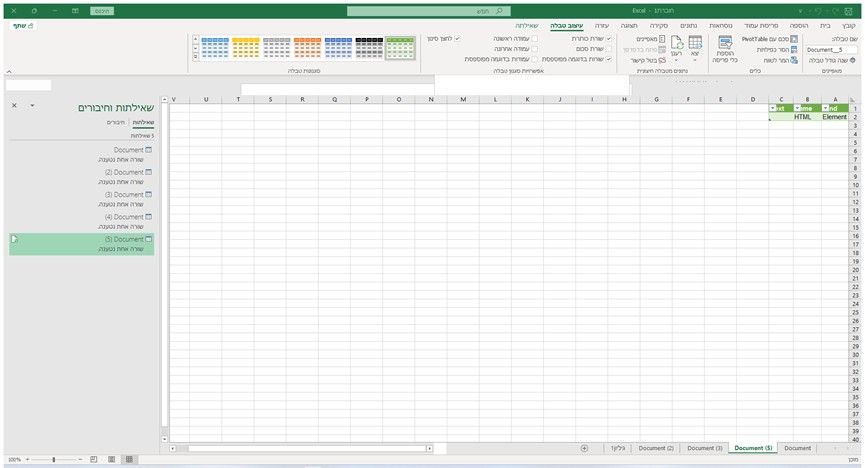Select the גיליון1 sheet tab

(618, 448)
